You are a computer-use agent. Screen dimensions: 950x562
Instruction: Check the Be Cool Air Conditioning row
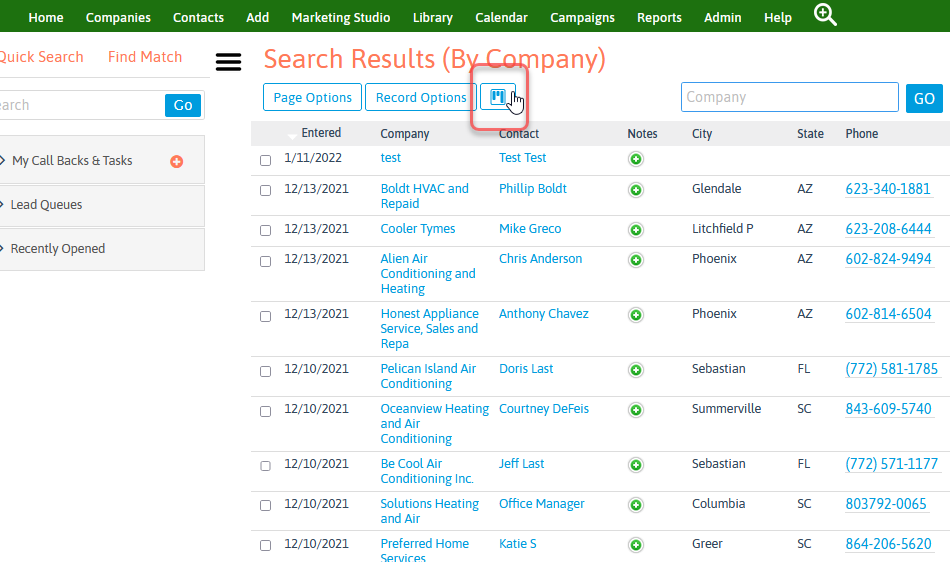pyautogui.click(x=265, y=466)
